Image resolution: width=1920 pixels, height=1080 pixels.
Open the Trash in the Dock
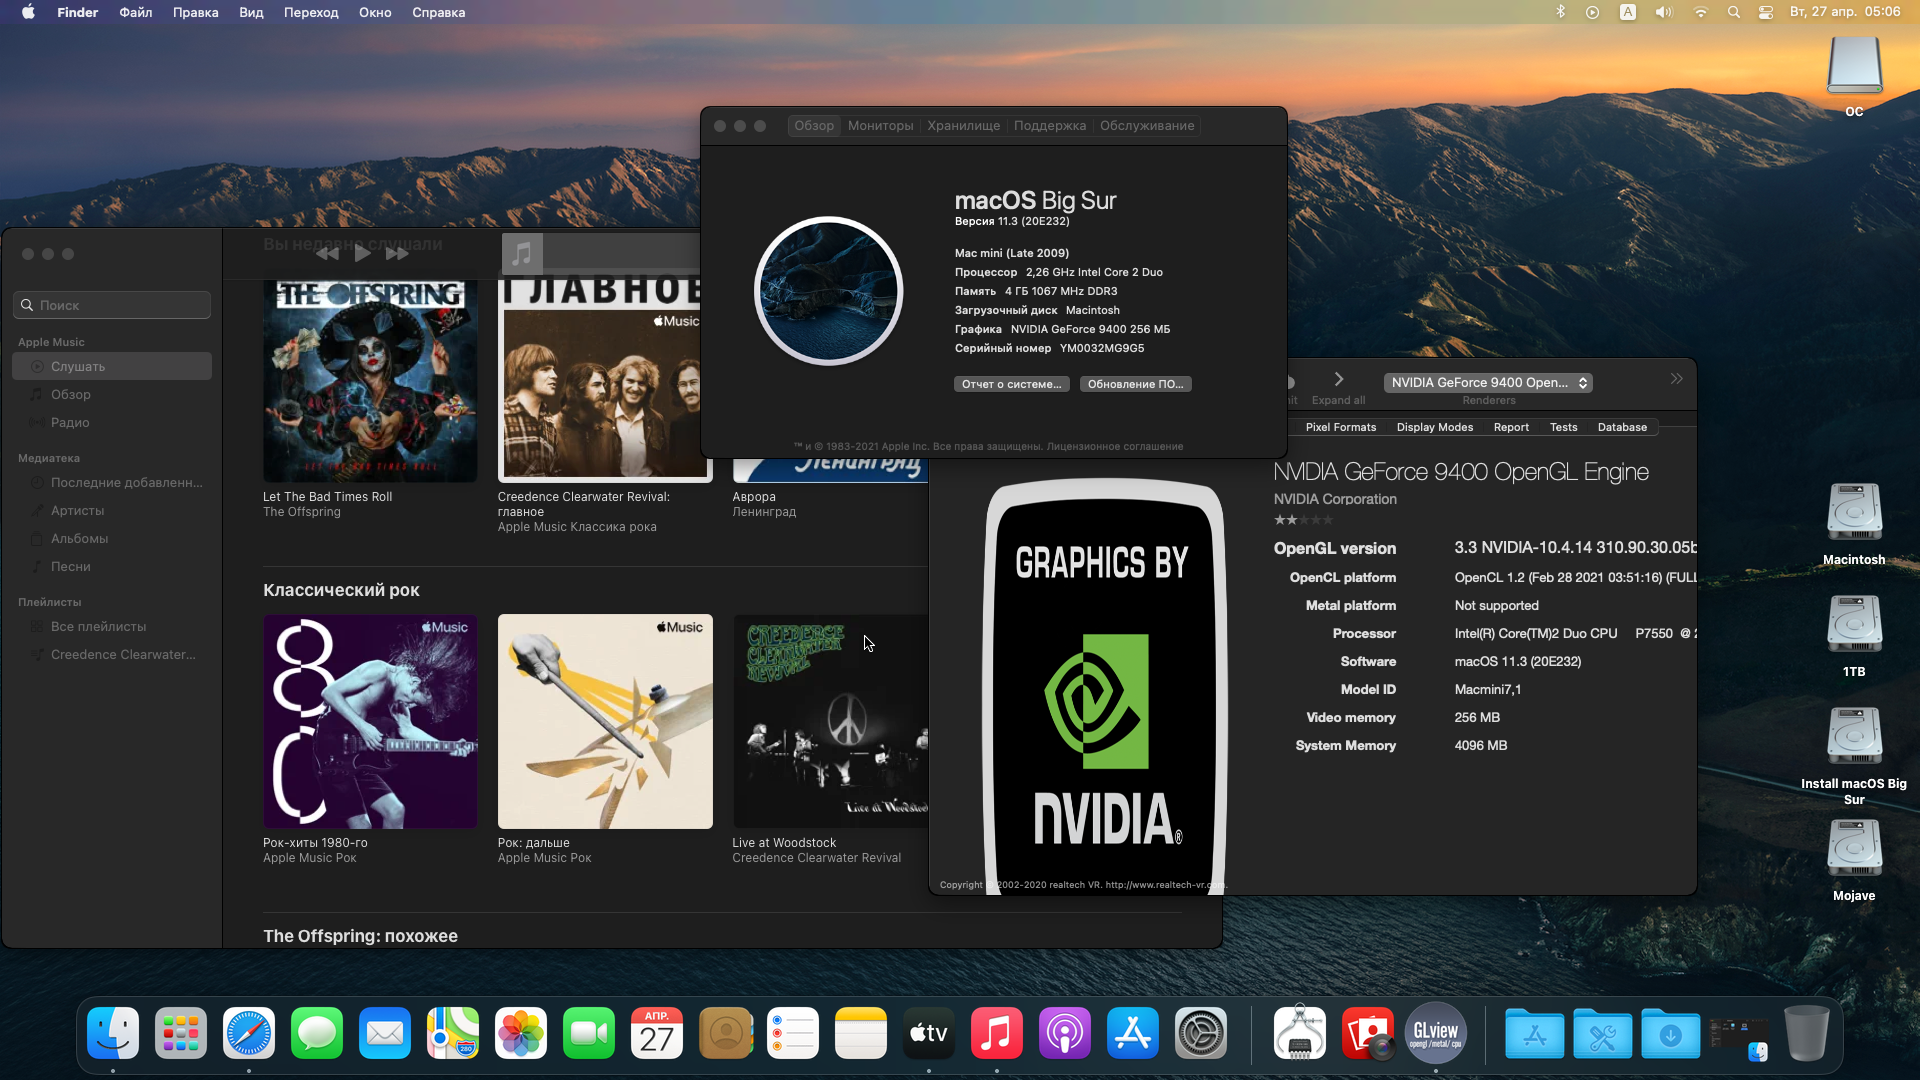(x=1807, y=1033)
